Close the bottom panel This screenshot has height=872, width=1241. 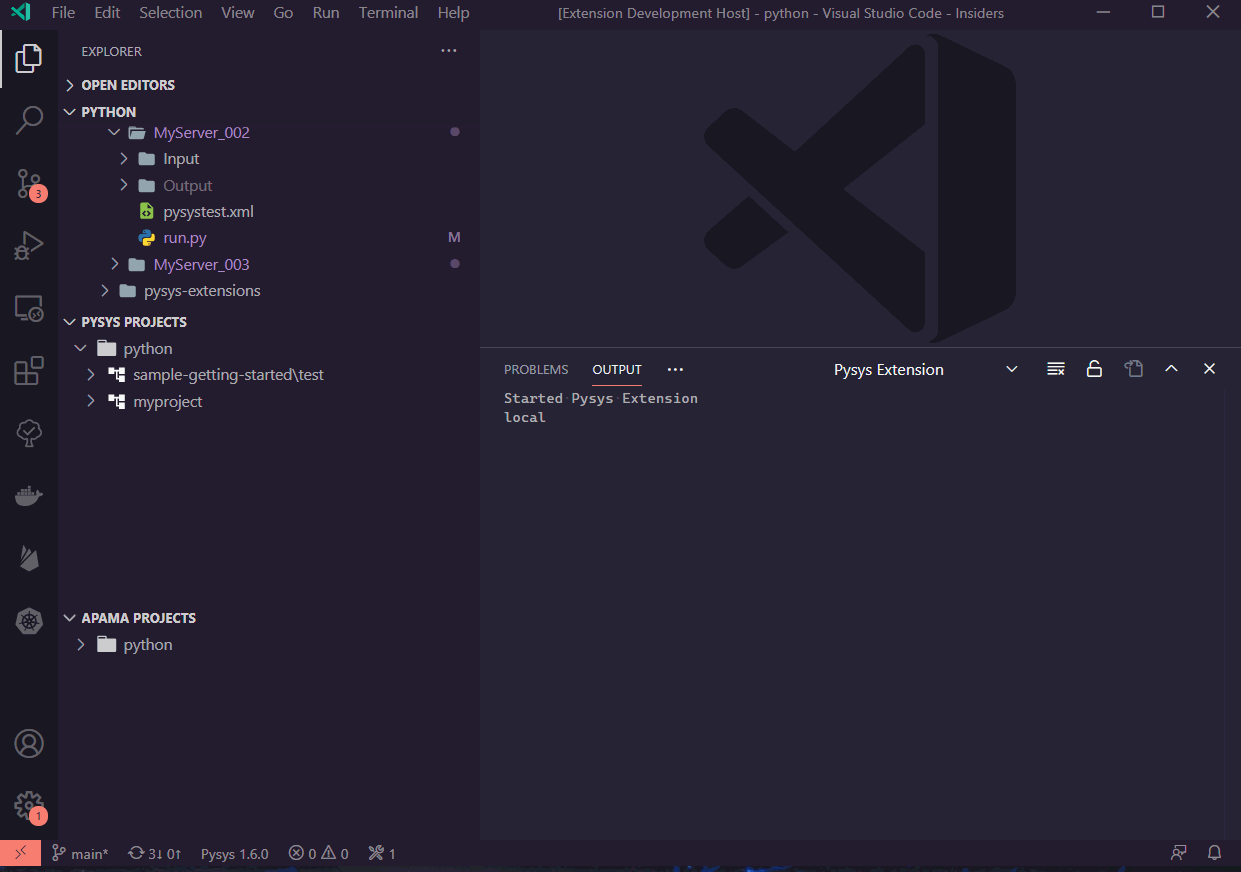(x=1209, y=369)
